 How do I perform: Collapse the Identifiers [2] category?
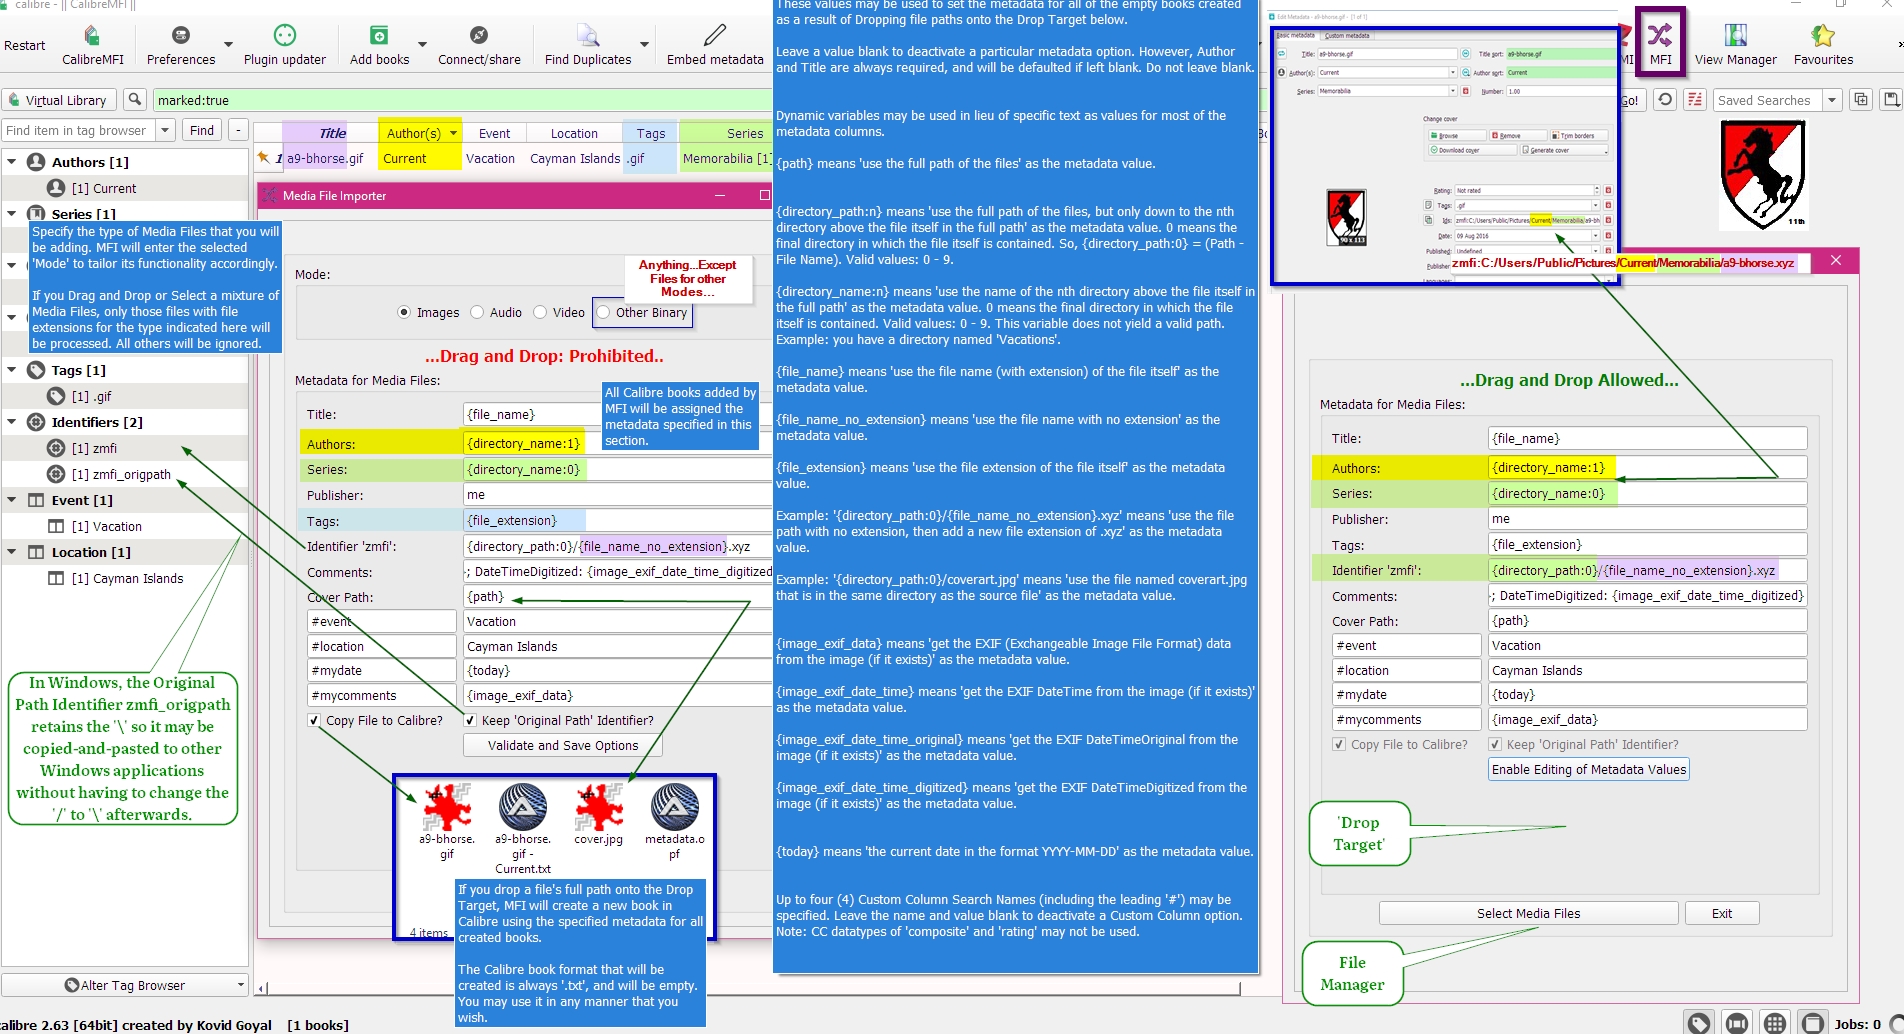pyautogui.click(x=12, y=421)
